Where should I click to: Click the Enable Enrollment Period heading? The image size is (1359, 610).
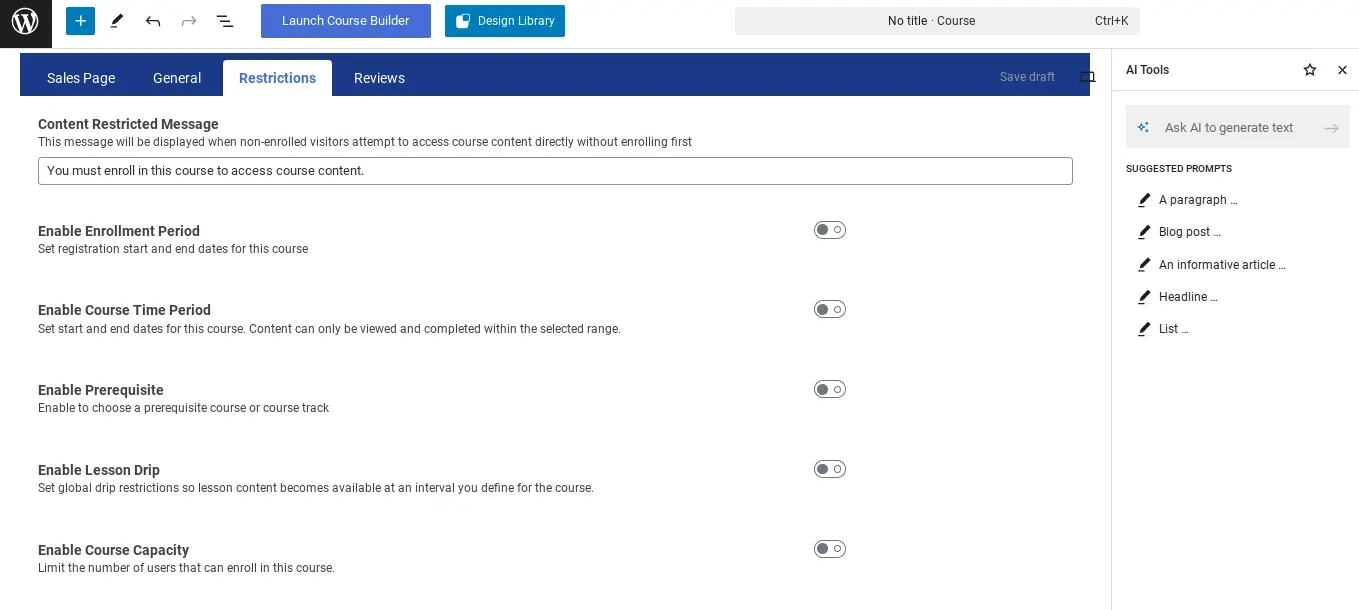click(119, 231)
